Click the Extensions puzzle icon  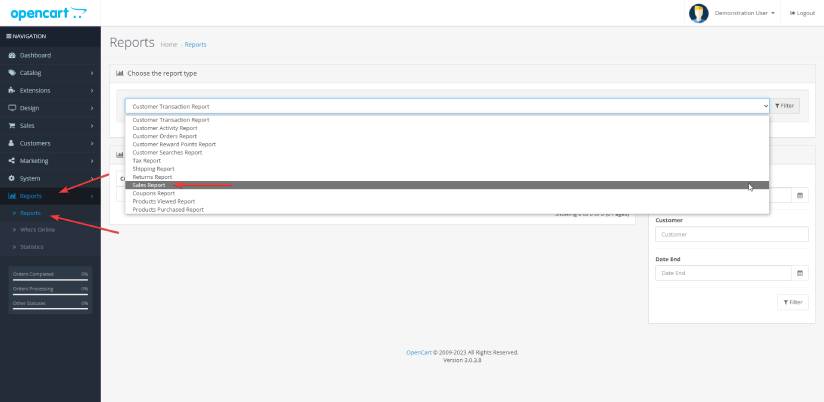(11, 90)
